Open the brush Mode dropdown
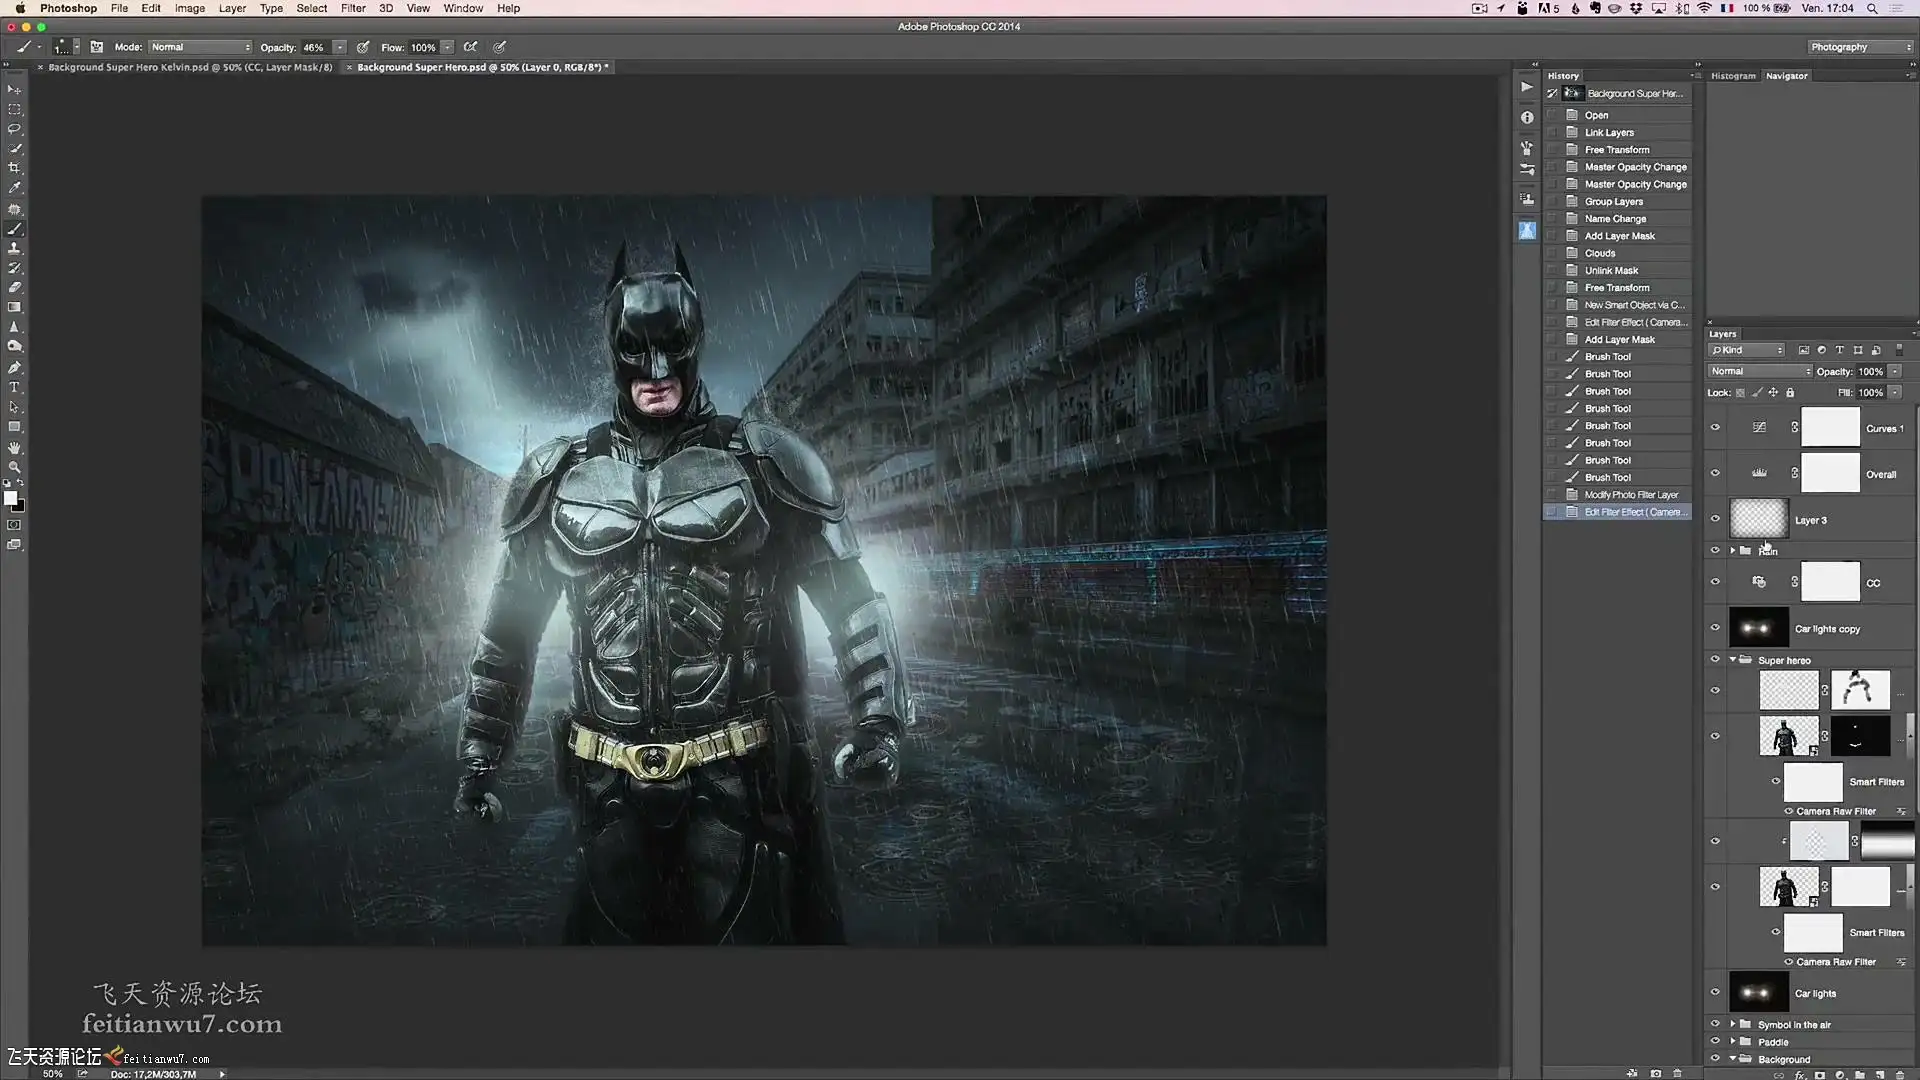1920x1080 pixels. [200, 47]
